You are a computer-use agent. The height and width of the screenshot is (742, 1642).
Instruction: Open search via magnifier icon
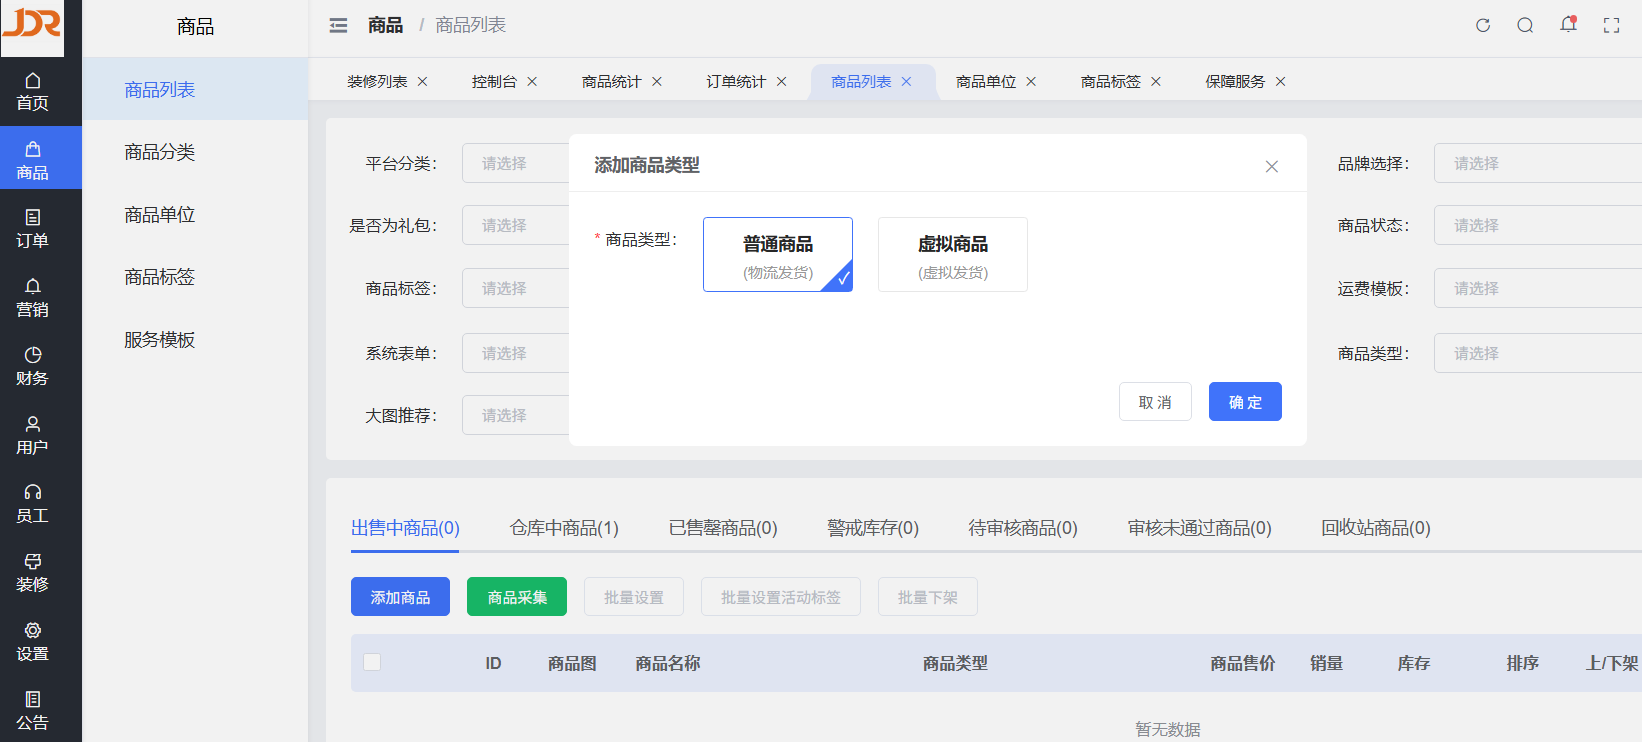(x=1525, y=25)
